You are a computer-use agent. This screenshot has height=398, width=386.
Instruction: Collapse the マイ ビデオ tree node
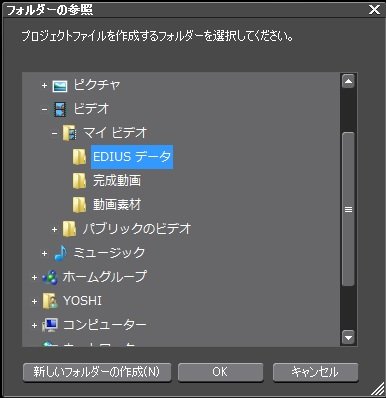tap(54, 134)
